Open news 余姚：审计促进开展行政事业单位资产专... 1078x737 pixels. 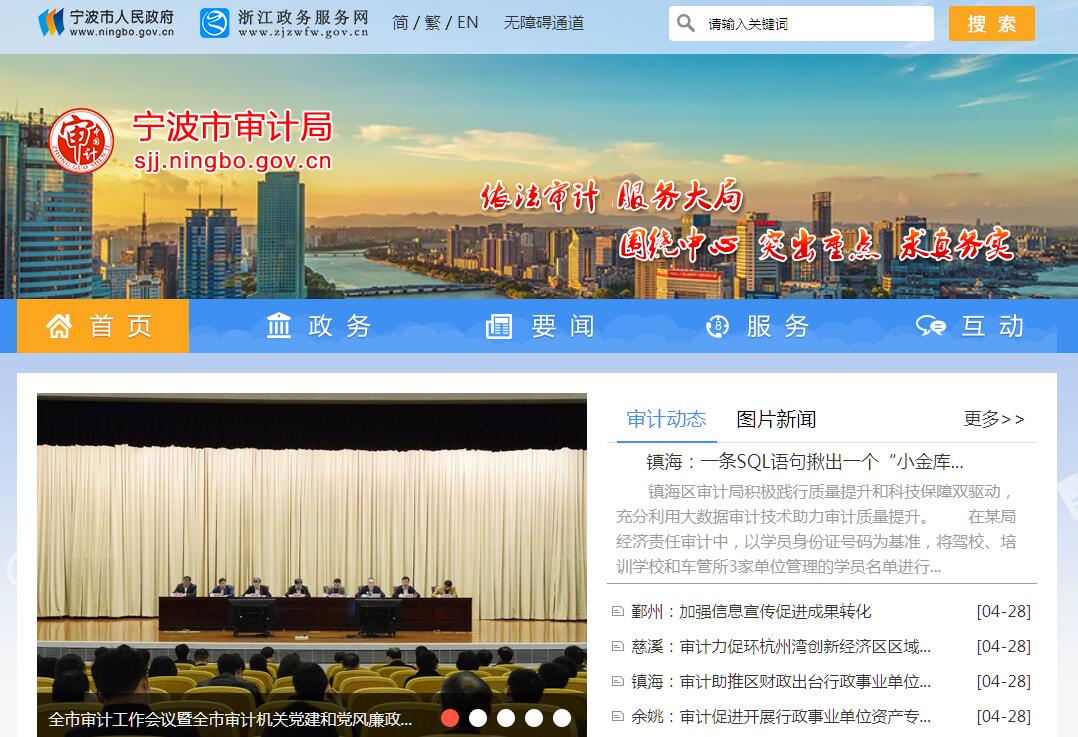pos(781,716)
